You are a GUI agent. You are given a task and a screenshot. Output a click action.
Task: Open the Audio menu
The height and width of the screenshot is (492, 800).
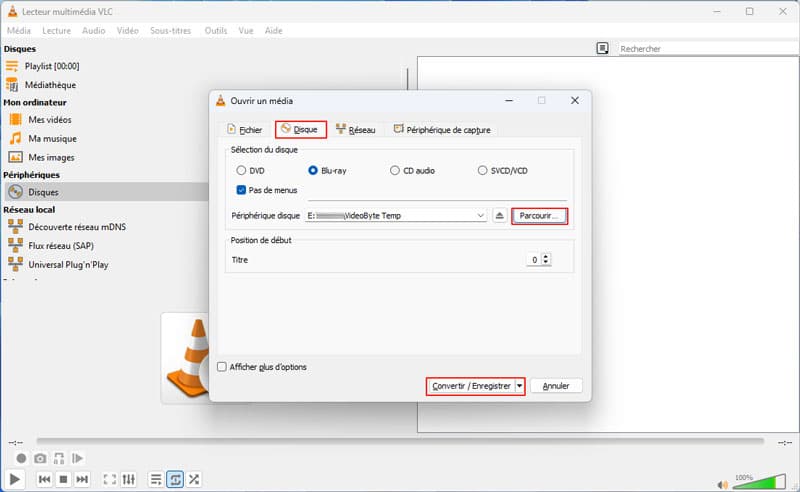94,31
